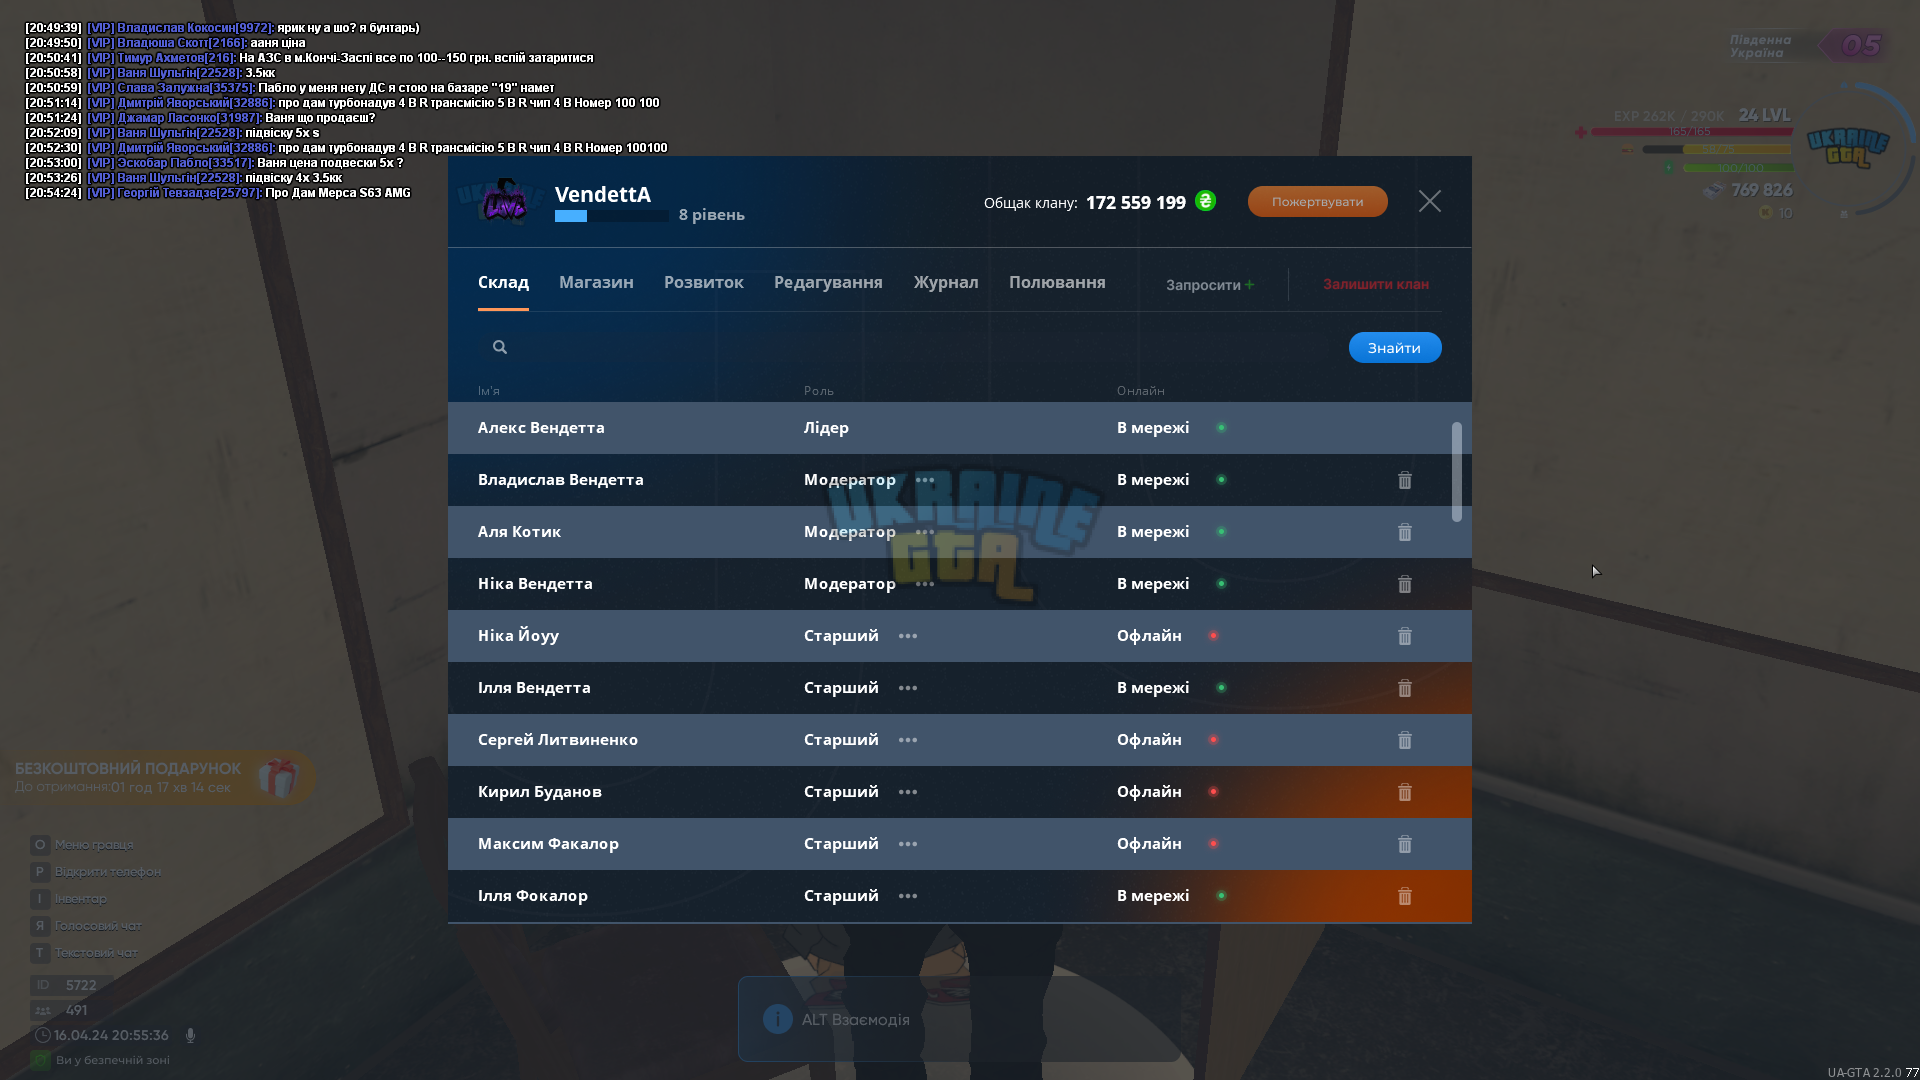Click Роль column header
This screenshot has width=1920, height=1080.
click(x=819, y=391)
